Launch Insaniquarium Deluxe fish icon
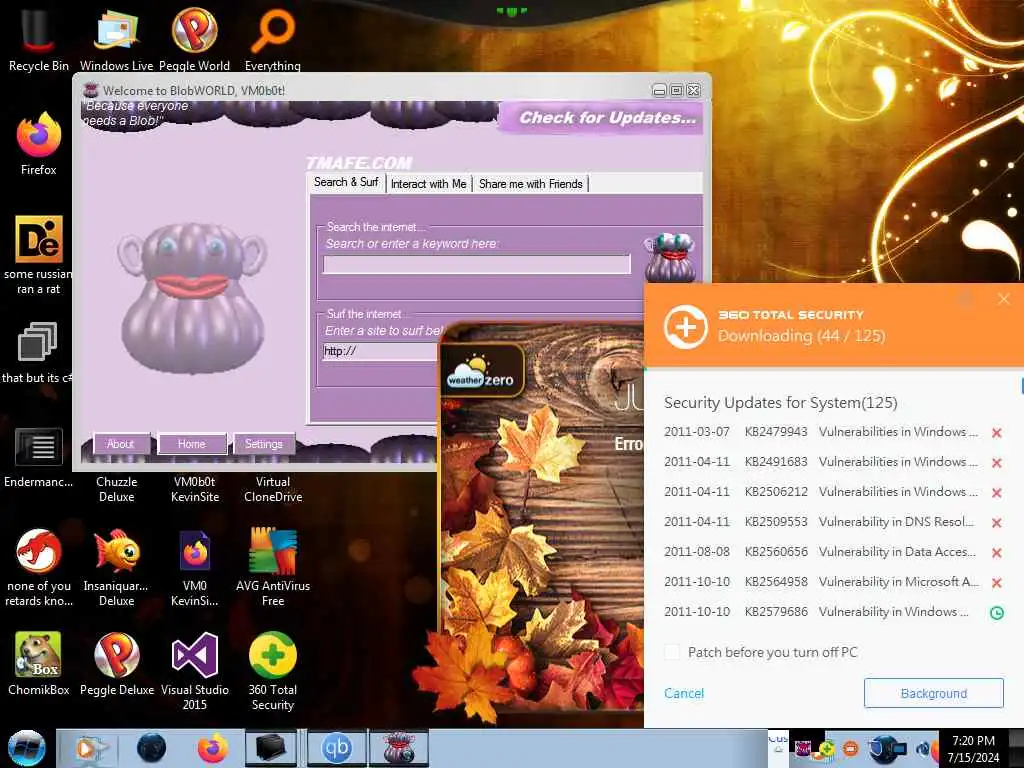 116,567
